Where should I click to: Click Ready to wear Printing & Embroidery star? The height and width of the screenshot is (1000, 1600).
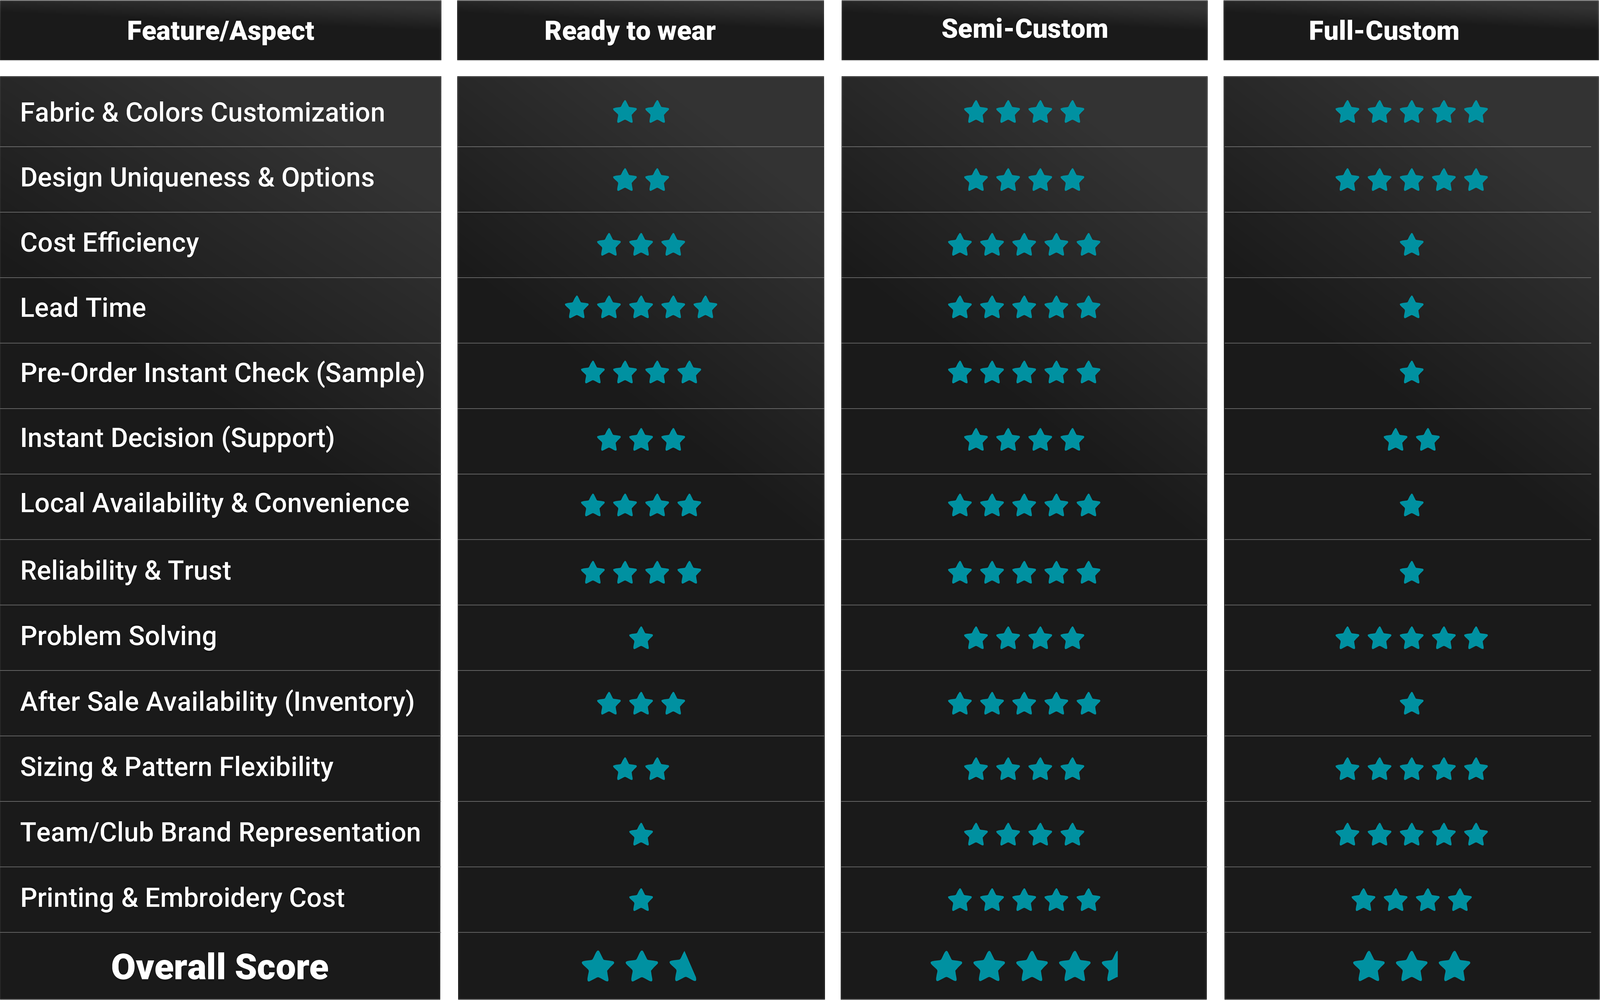point(641,900)
